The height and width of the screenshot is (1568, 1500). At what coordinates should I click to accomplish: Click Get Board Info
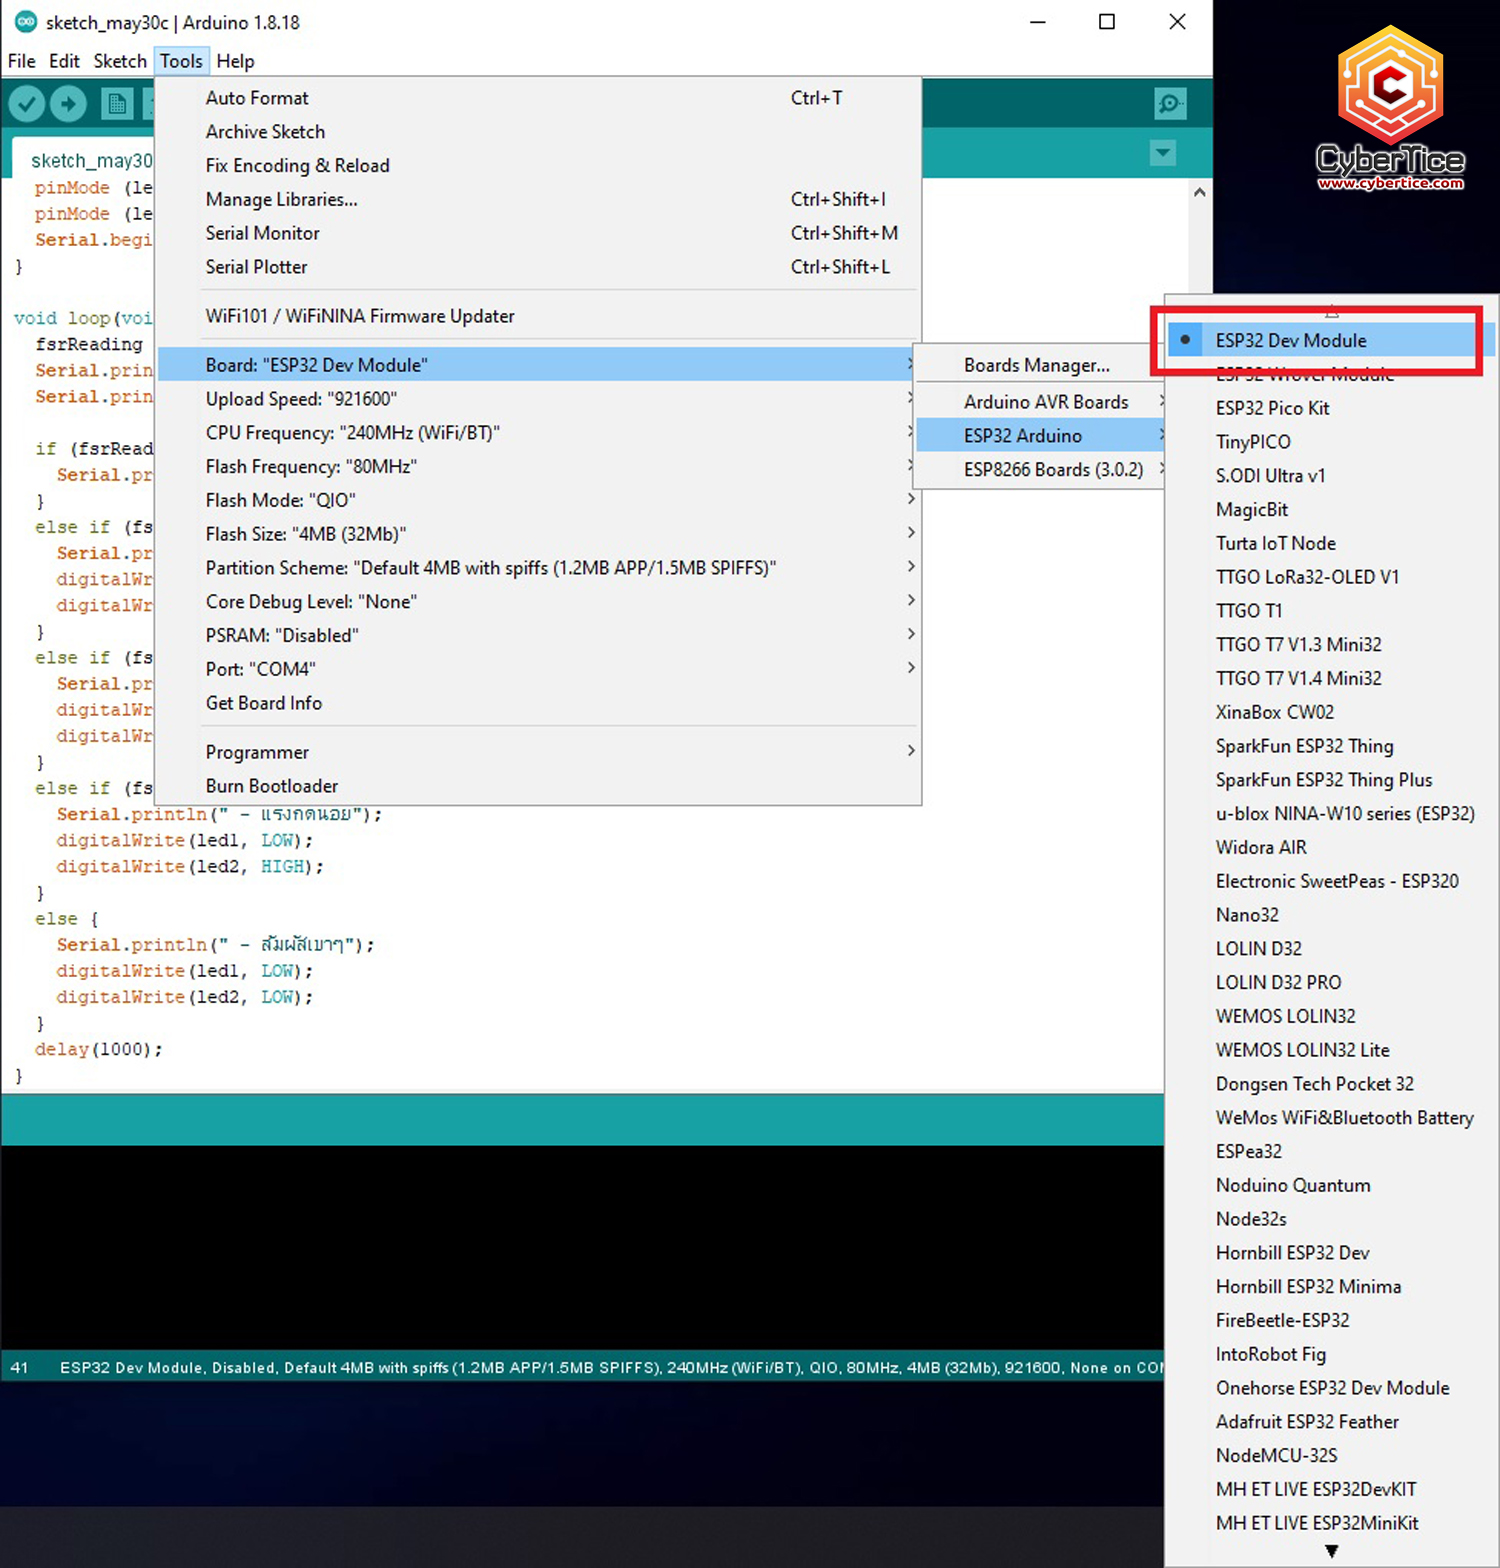[264, 703]
